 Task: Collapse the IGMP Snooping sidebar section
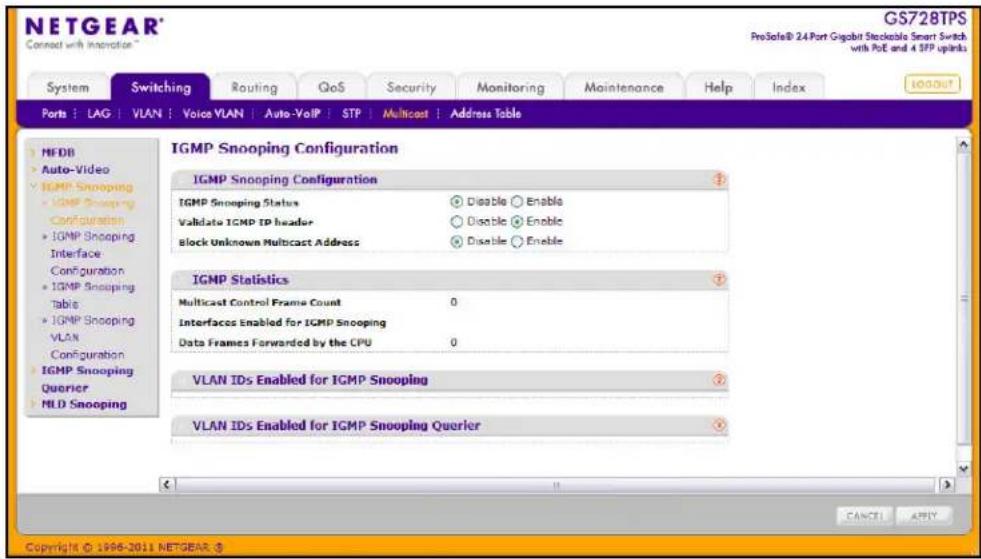click(x=86, y=187)
